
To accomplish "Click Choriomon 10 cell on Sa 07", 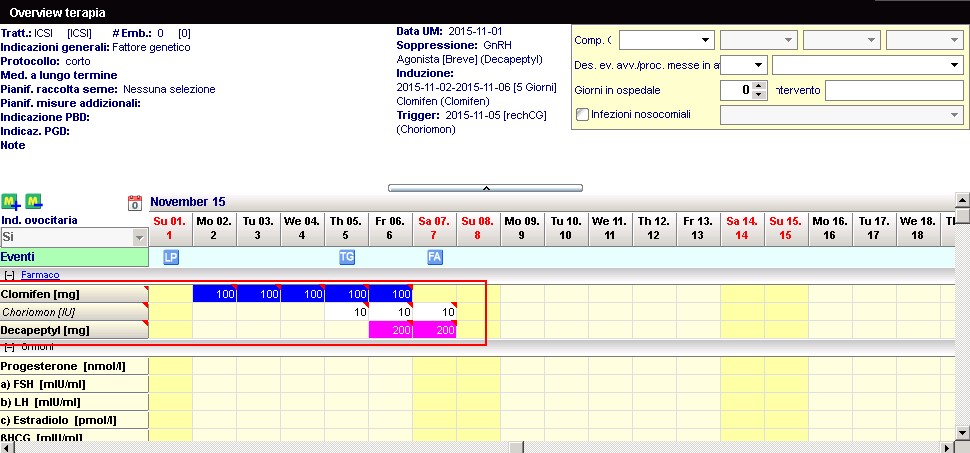I will (434, 312).
